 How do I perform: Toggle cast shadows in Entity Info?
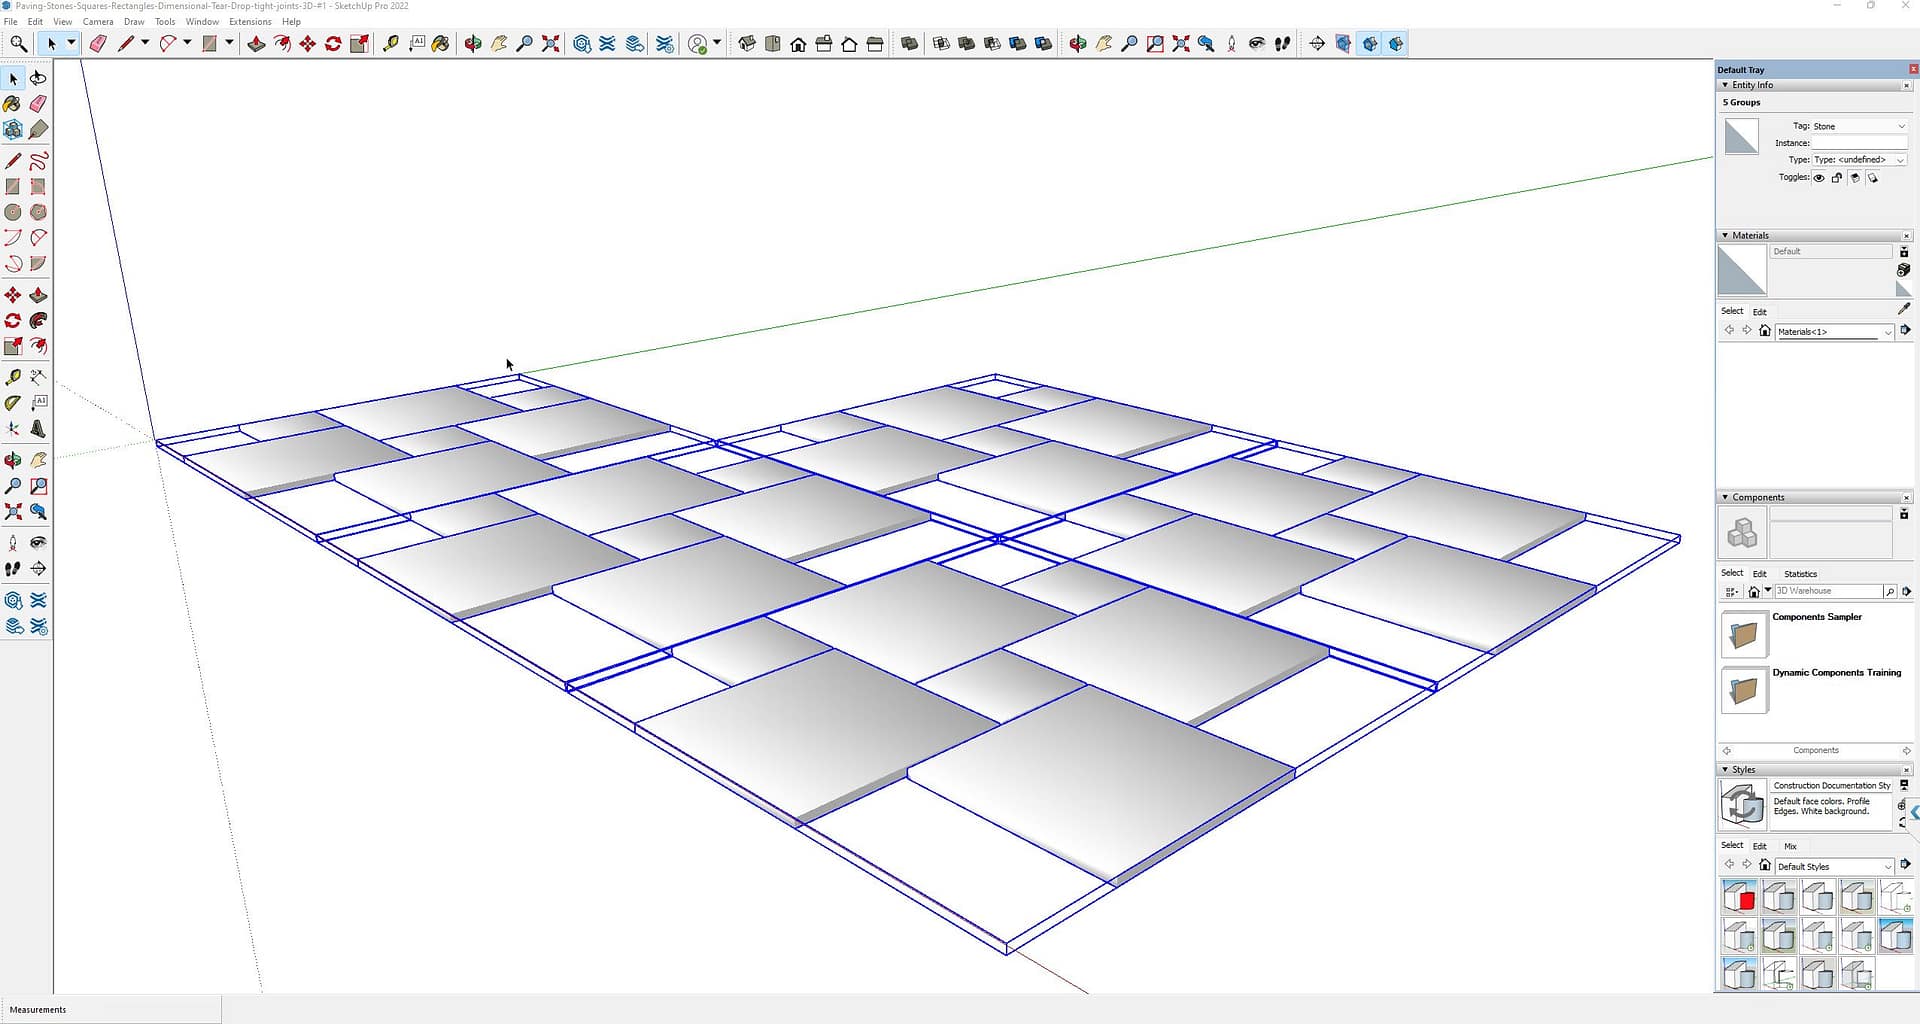(x=1855, y=178)
